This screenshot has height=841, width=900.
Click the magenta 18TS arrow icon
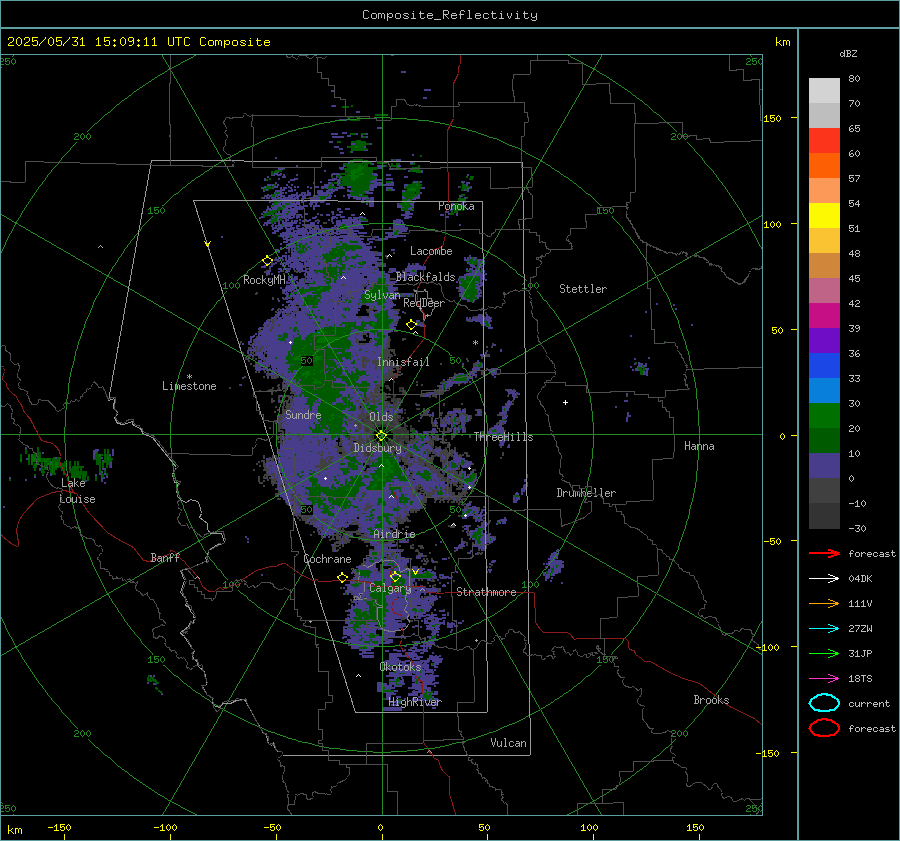824,679
